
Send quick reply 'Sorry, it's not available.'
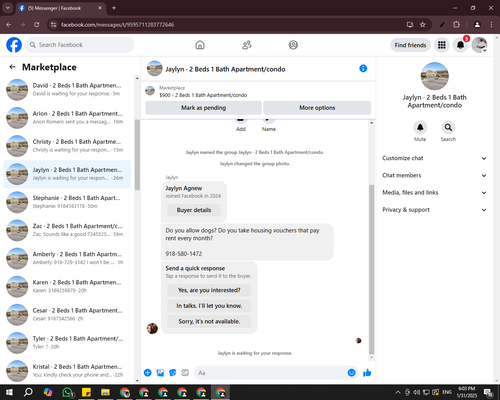[x=209, y=321]
